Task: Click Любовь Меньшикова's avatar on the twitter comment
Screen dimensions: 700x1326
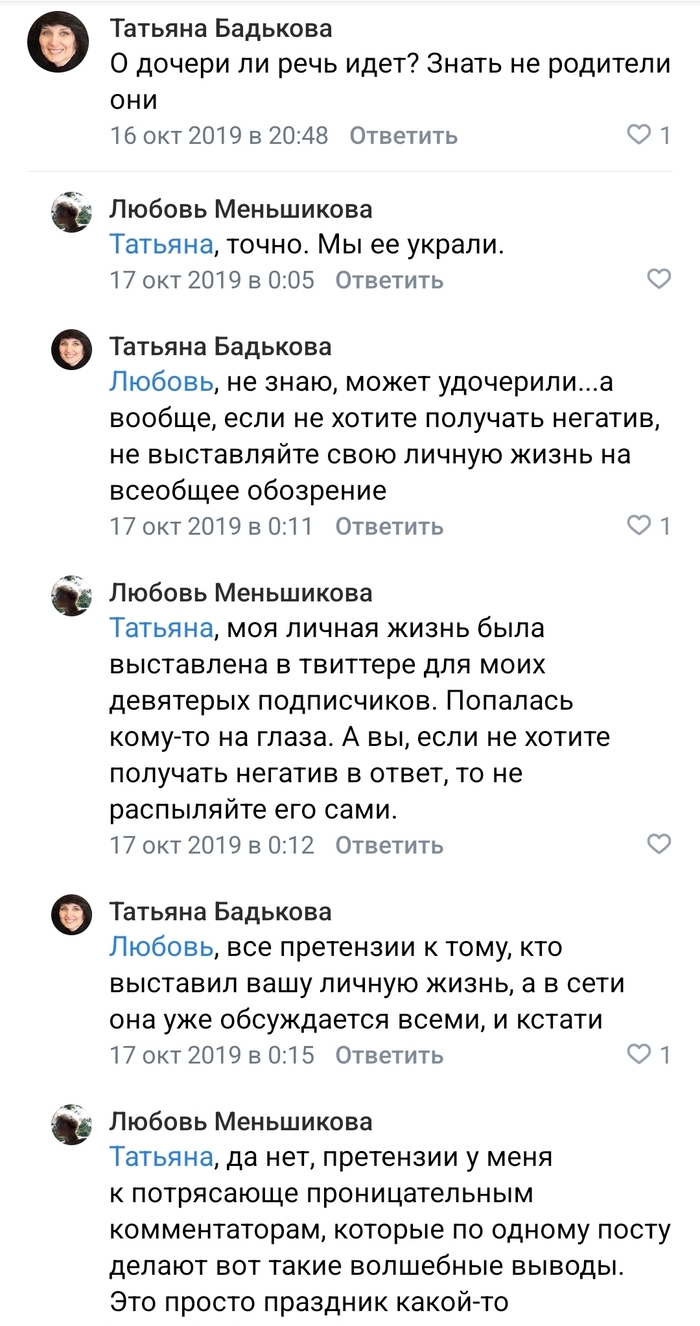Action: 71,593
